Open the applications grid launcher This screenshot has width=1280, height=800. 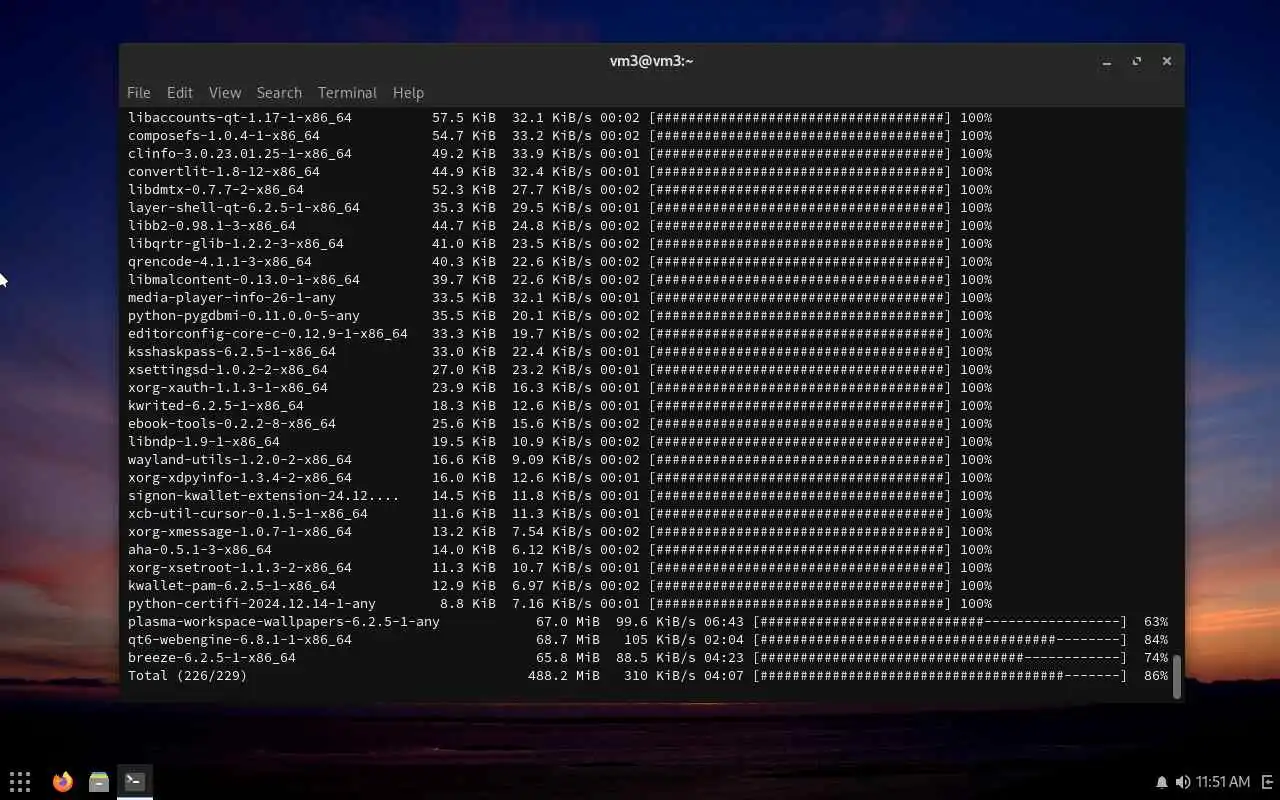(x=20, y=782)
